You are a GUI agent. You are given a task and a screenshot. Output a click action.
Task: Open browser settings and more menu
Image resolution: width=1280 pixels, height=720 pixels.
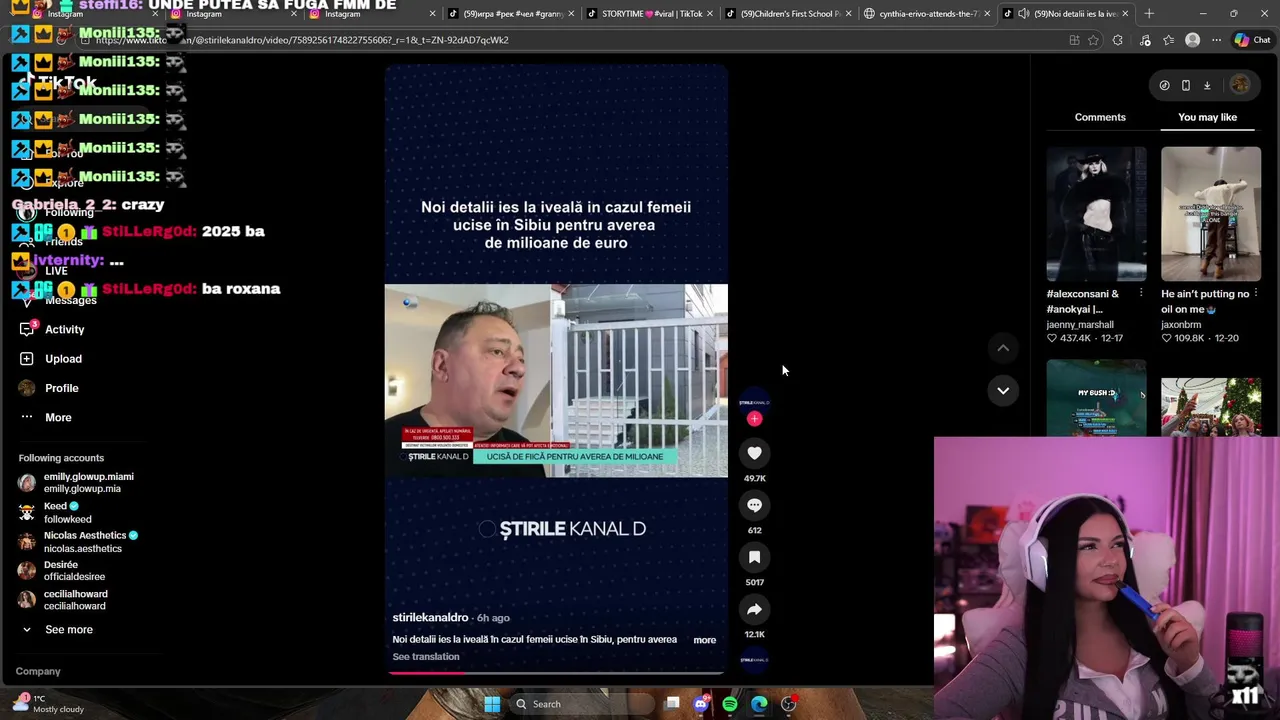click(x=1216, y=40)
